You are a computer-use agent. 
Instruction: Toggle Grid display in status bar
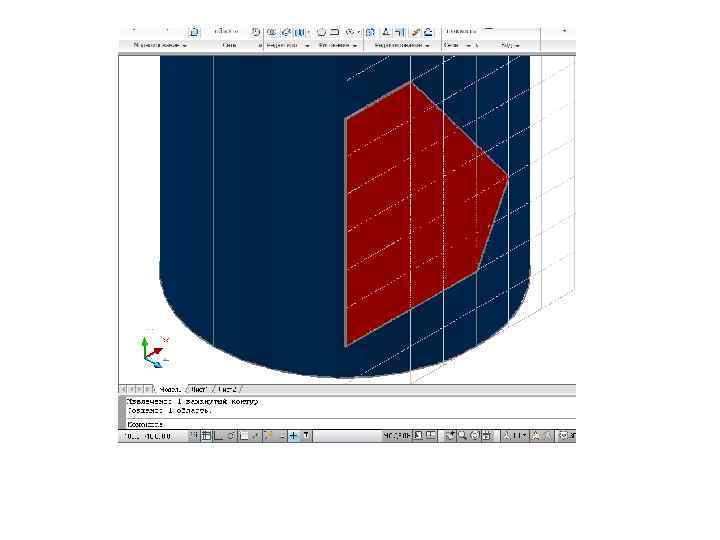[206, 436]
